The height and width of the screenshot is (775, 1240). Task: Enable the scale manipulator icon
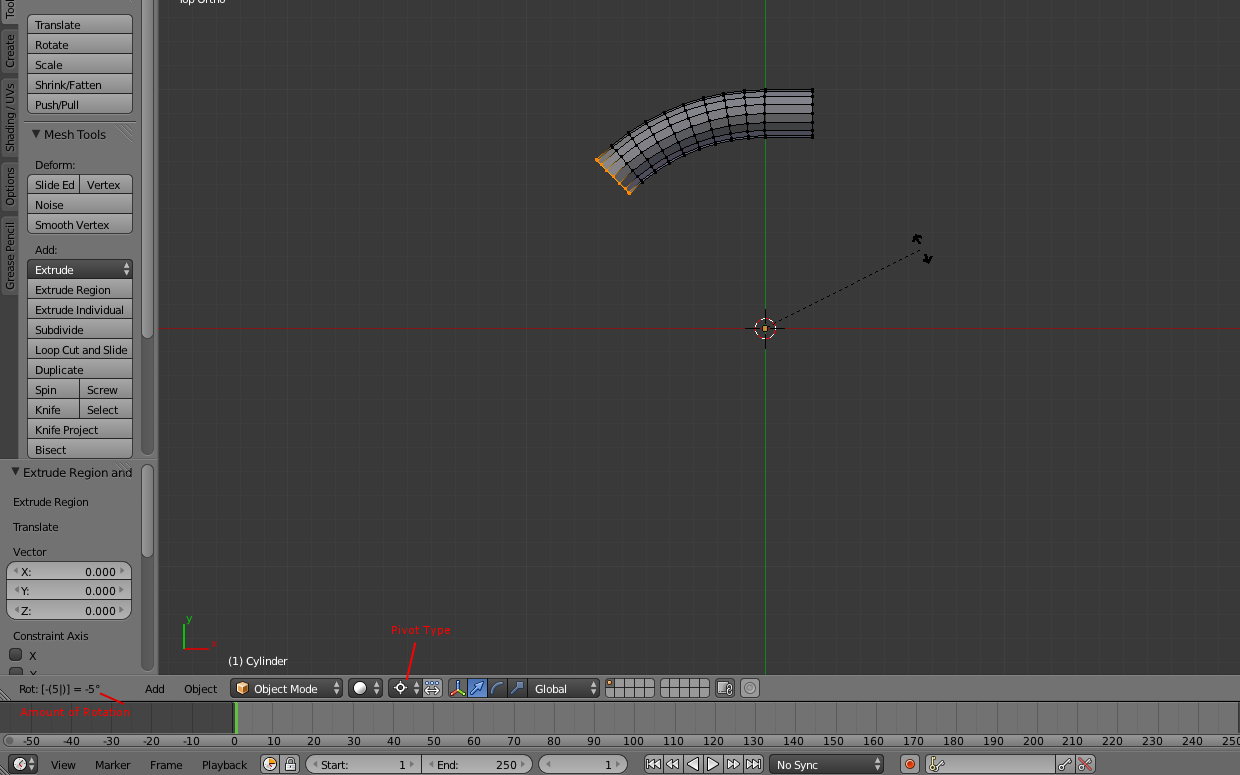click(517, 688)
